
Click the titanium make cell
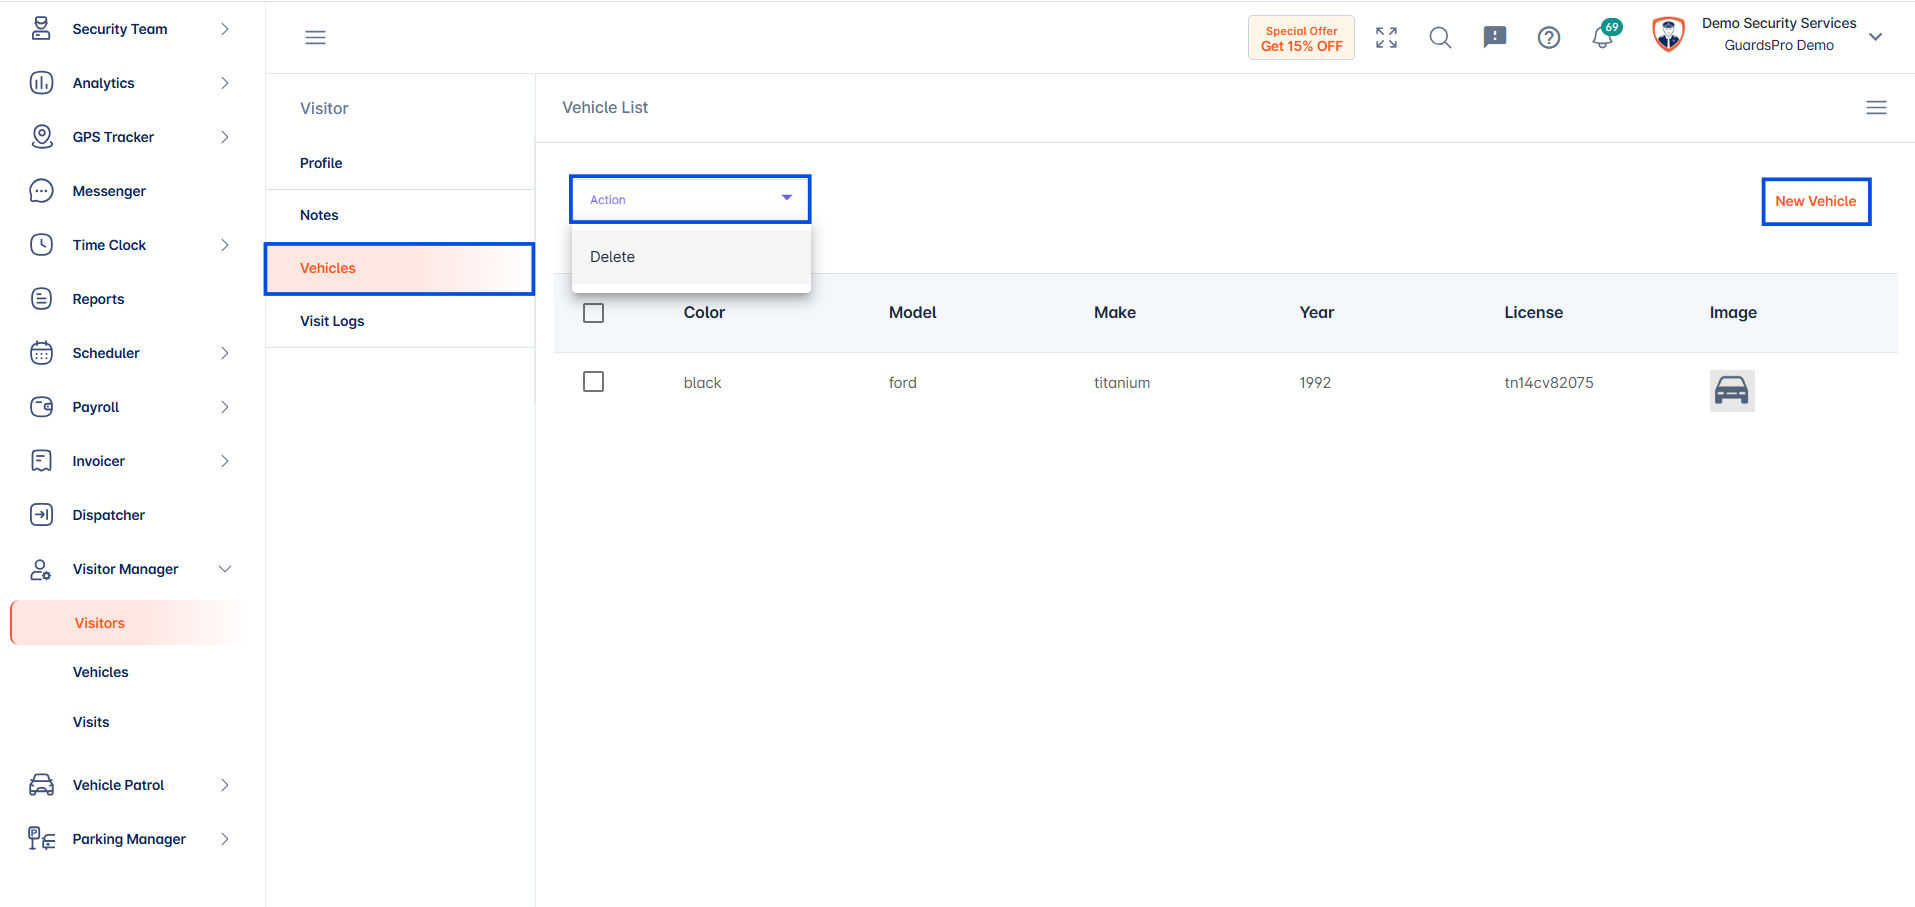pos(1121,382)
